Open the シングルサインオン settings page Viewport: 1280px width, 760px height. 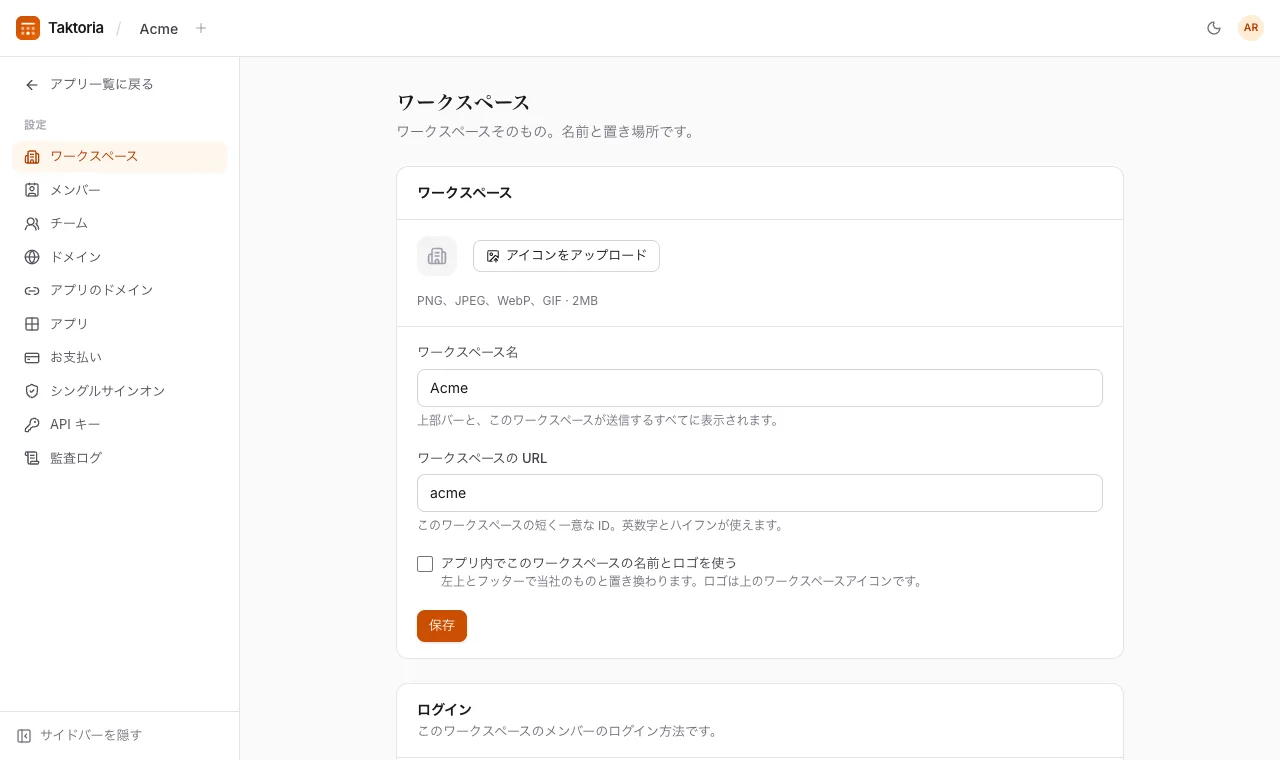[120, 391]
